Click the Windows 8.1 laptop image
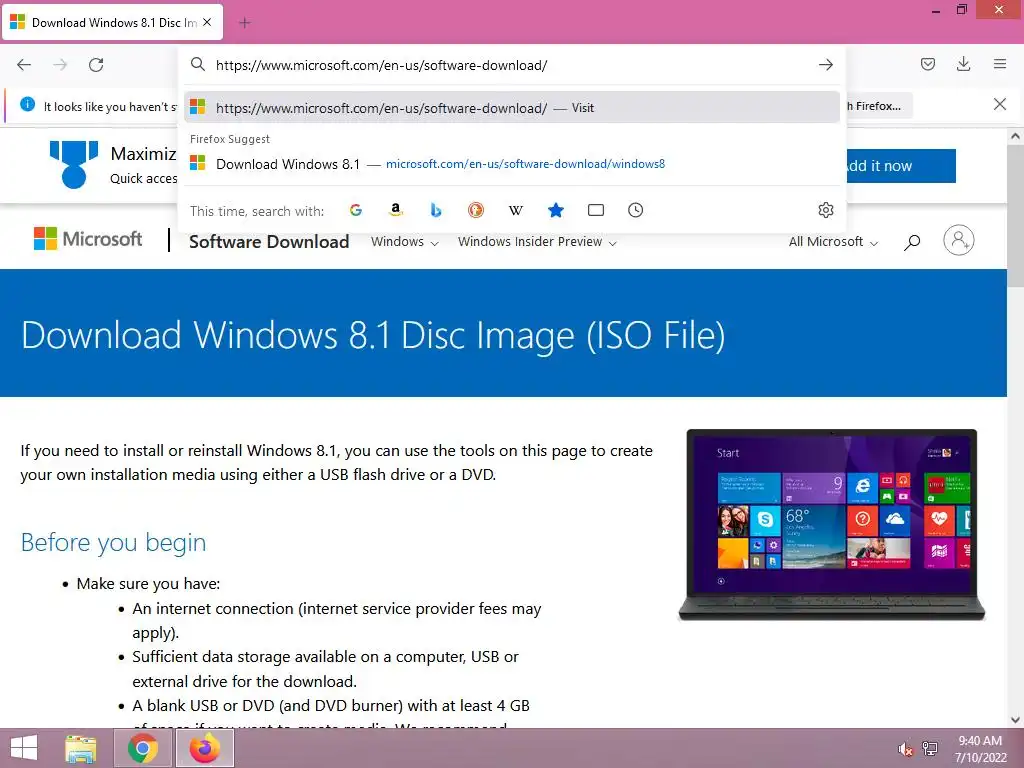This screenshot has width=1024, height=768. coord(831,525)
